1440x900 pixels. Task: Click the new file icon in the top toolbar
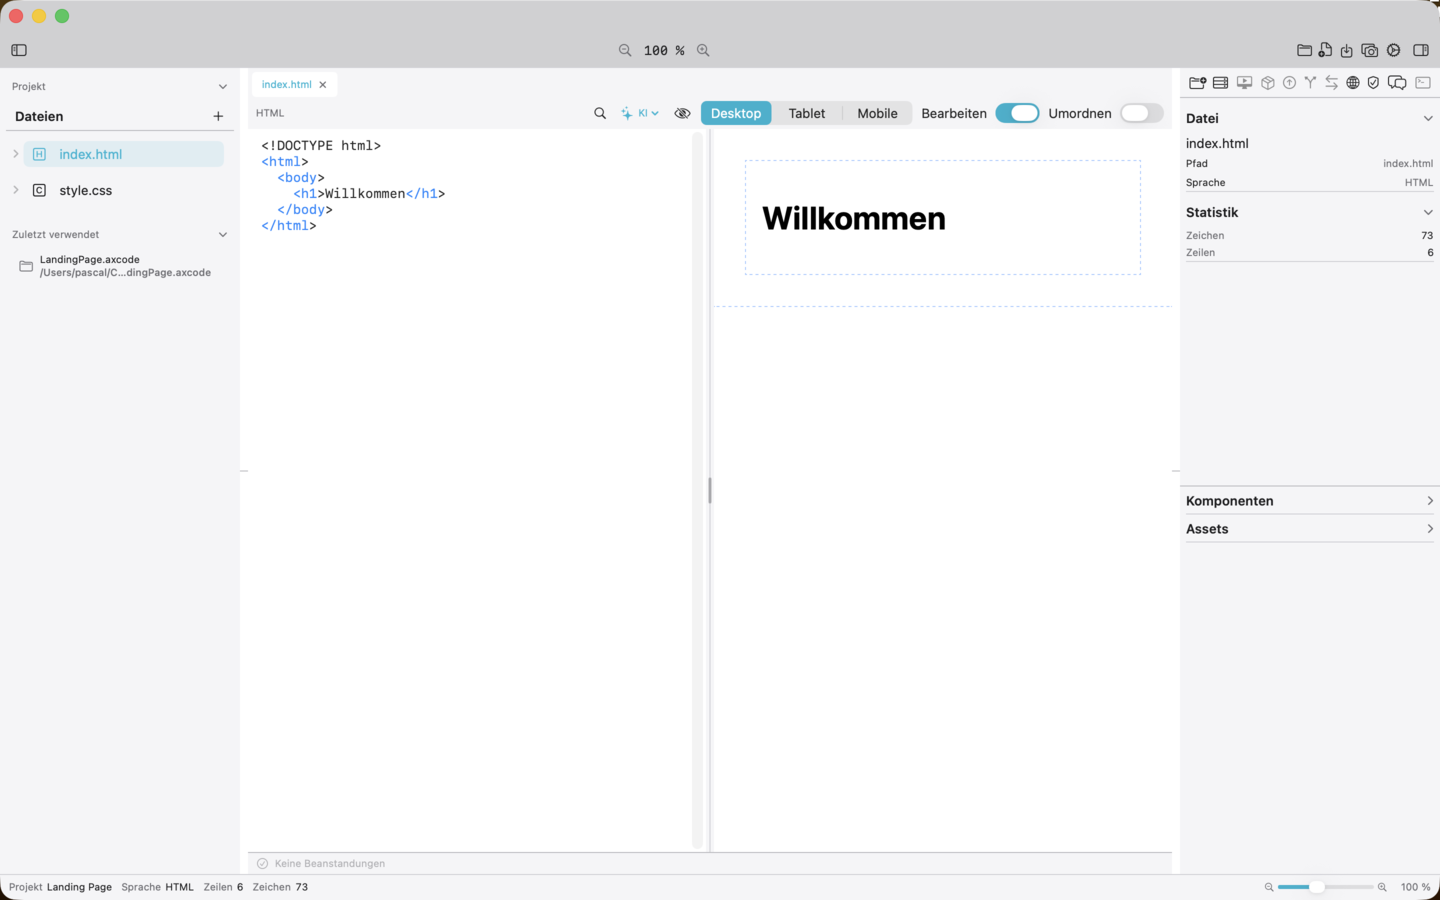tap(1325, 50)
